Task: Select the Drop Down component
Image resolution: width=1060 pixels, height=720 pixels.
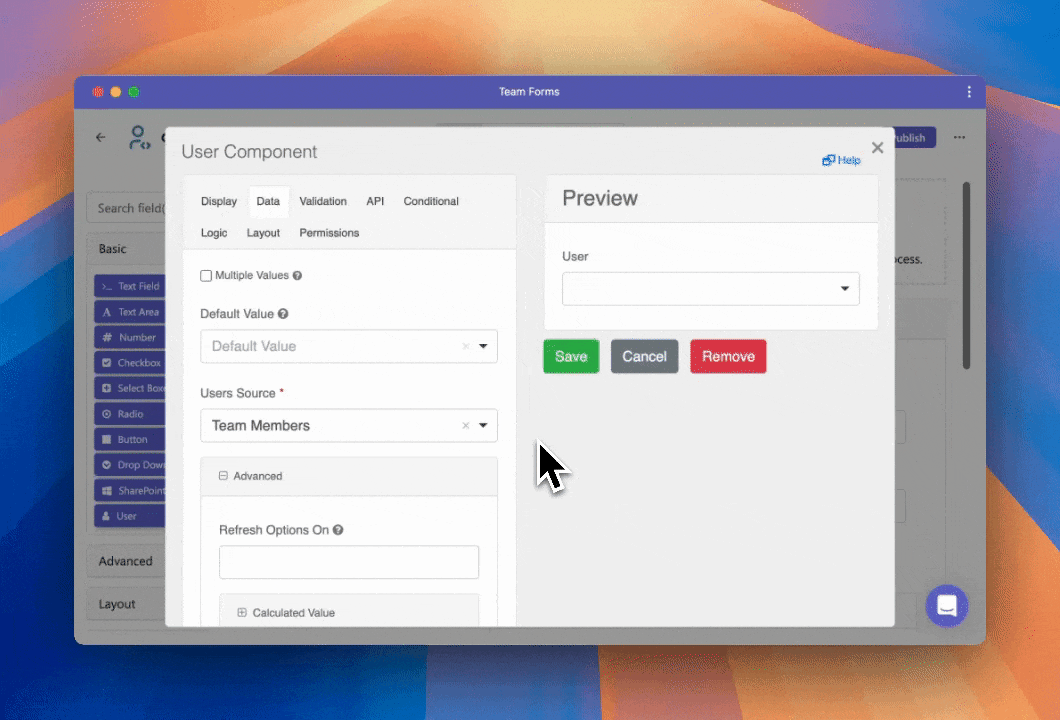Action: click(x=130, y=465)
